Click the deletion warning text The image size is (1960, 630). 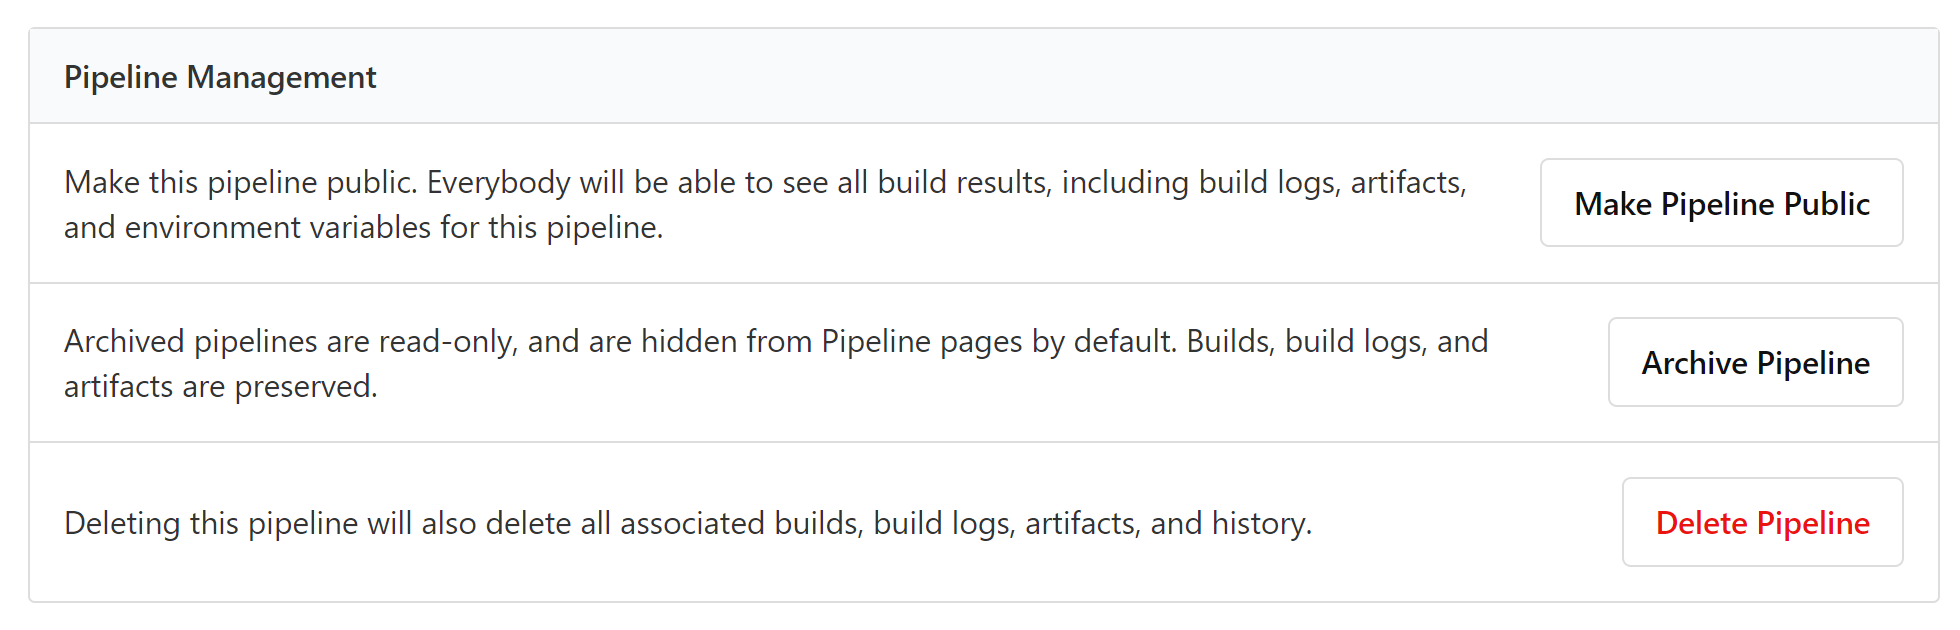pos(690,523)
